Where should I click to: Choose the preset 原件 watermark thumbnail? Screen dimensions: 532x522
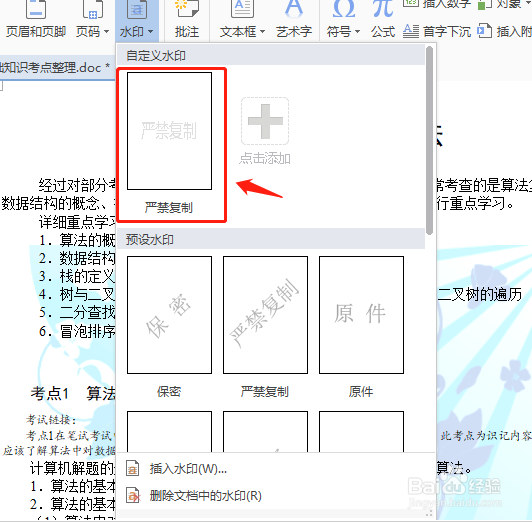(x=361, y=315)
